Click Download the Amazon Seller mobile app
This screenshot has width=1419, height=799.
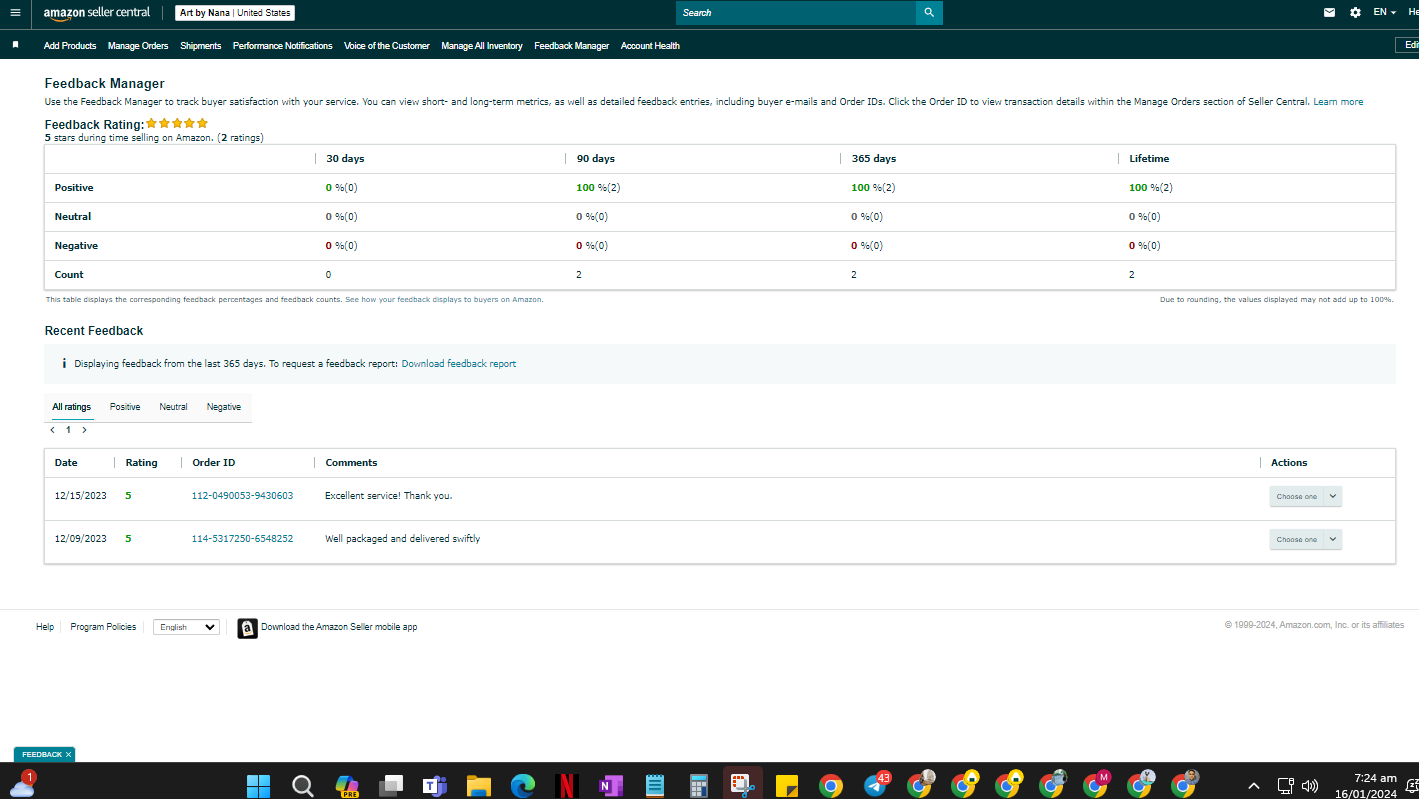[x=339, y=627]
